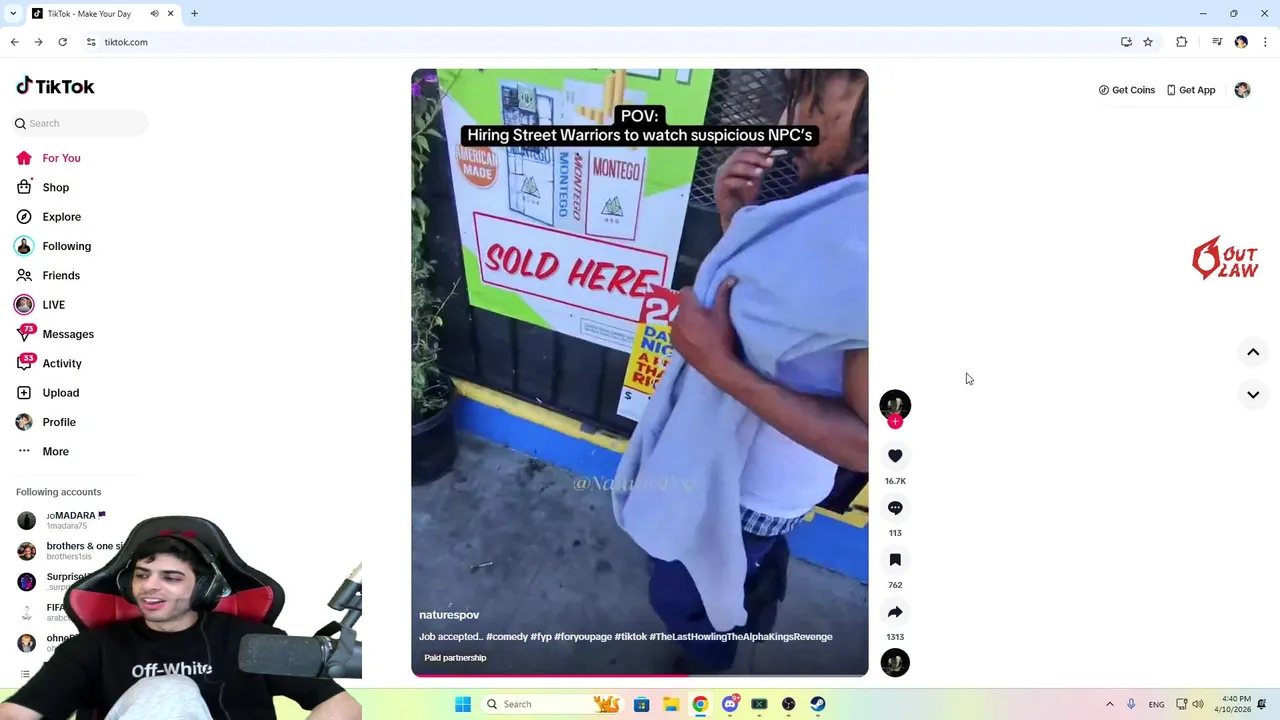
Task: Open OBS Studio from taskbar
Action: 789,704
